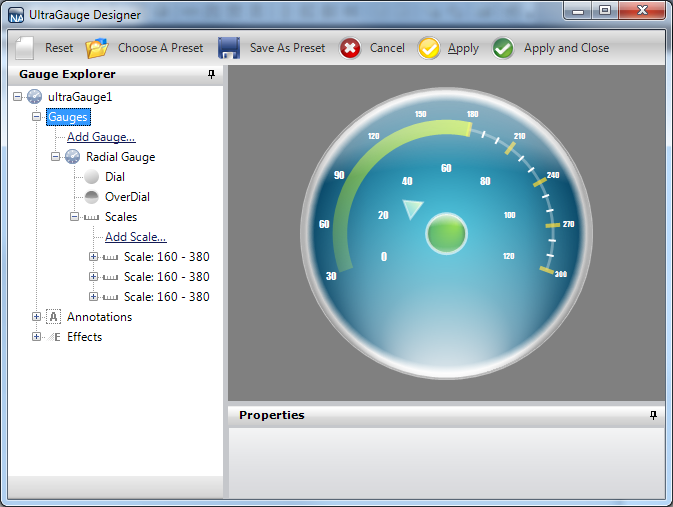Select the OverDial tree item

coord(127,197)
